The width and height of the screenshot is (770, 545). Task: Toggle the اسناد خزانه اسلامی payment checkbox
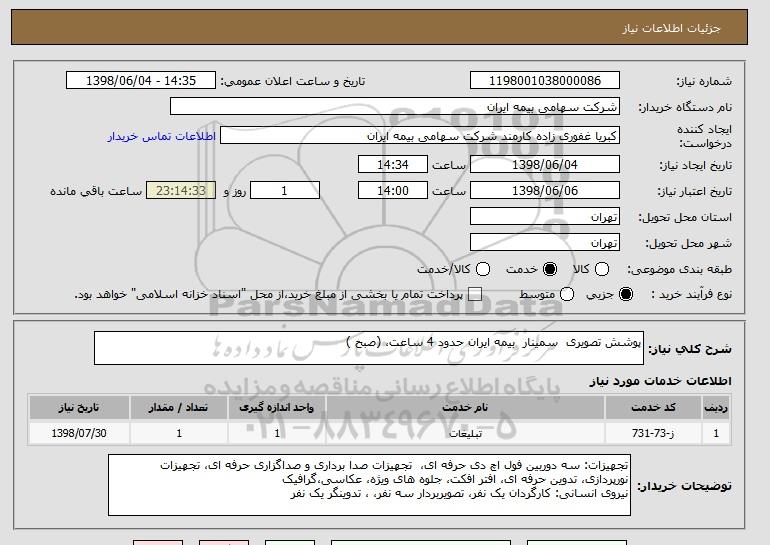[x=475, y=294]
